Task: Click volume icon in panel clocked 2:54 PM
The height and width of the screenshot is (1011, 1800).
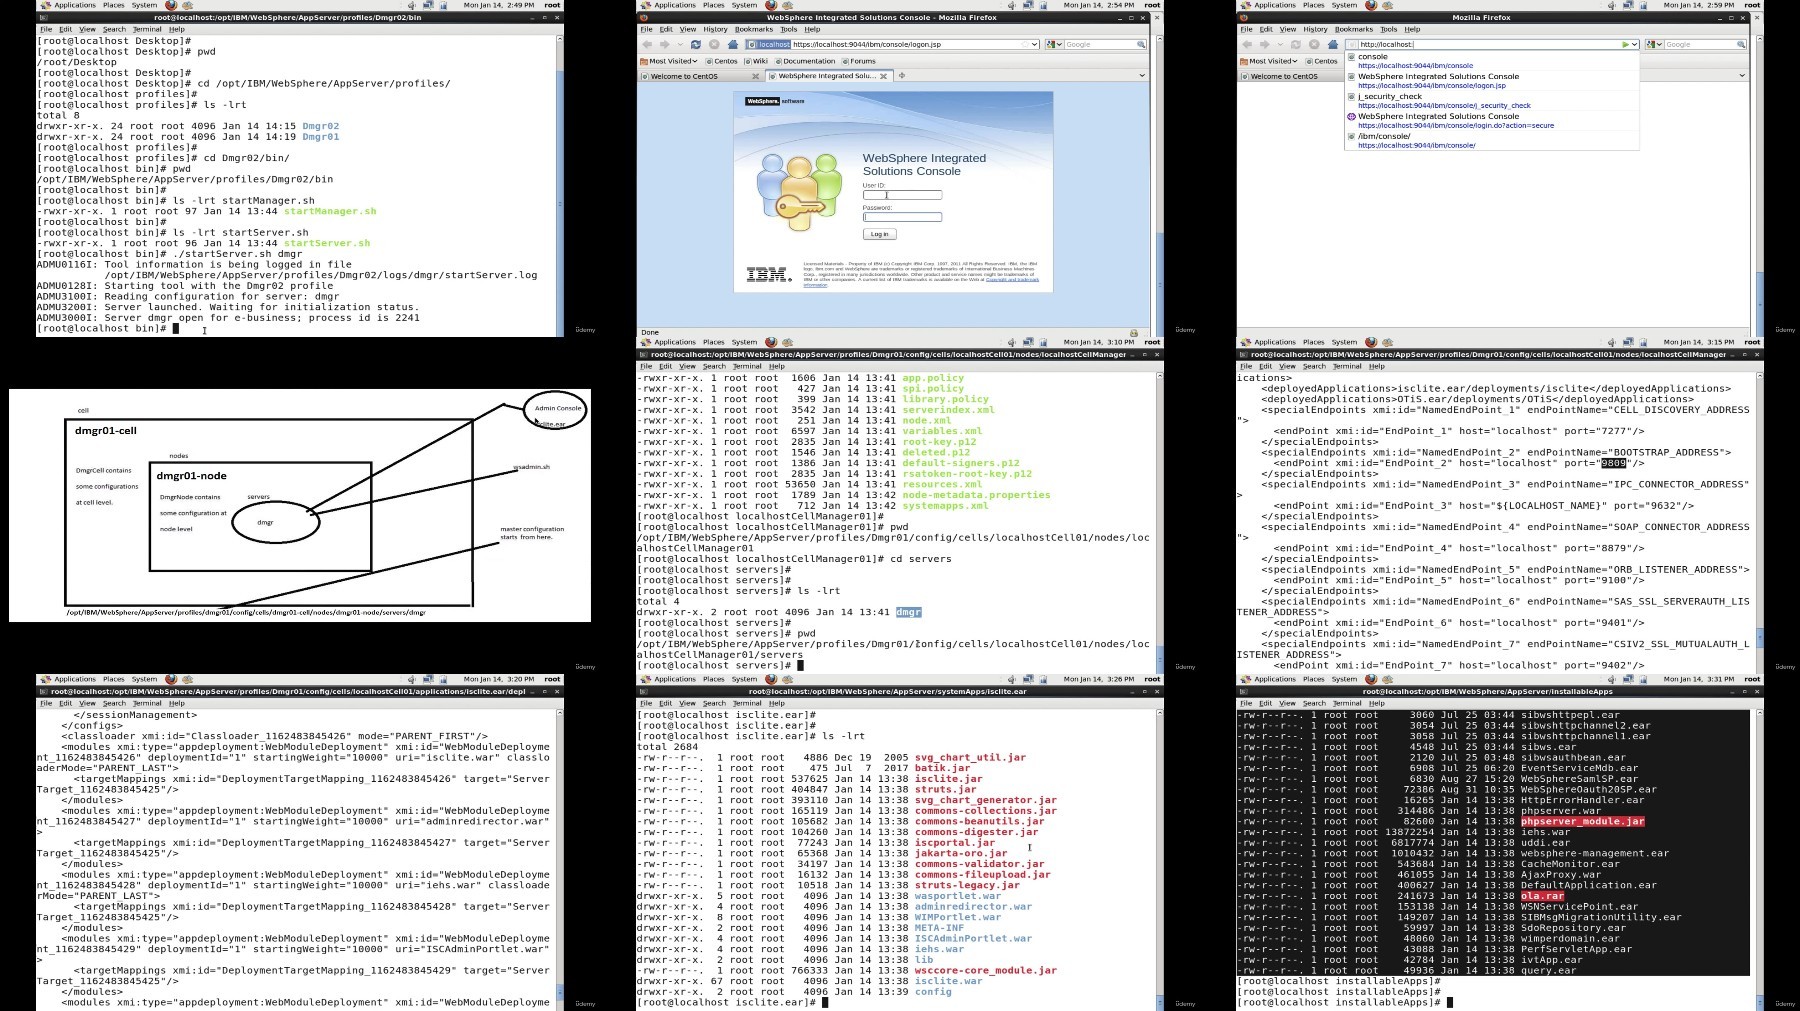Action: pos(1011,5)
